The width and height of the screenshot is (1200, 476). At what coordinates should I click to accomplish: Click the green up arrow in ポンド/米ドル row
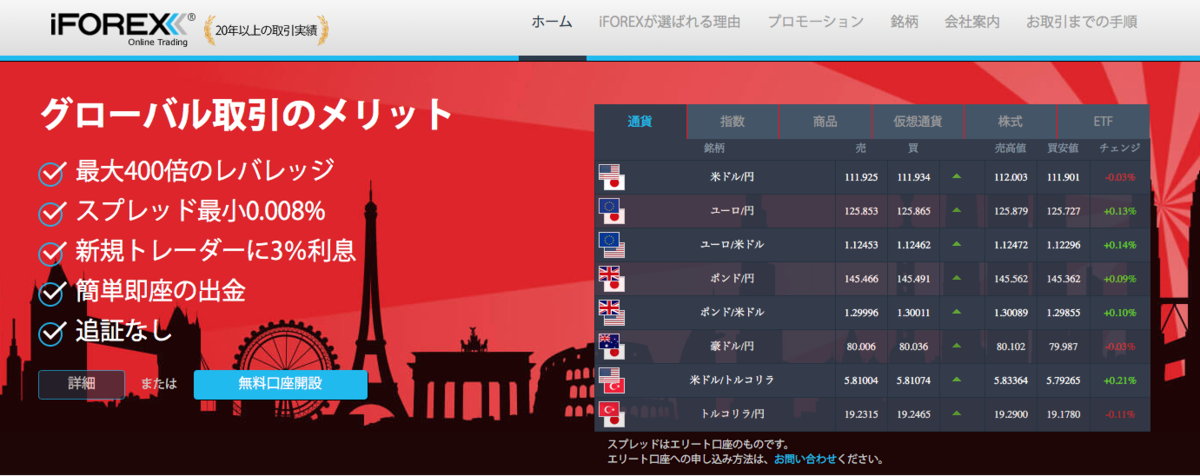957,312
